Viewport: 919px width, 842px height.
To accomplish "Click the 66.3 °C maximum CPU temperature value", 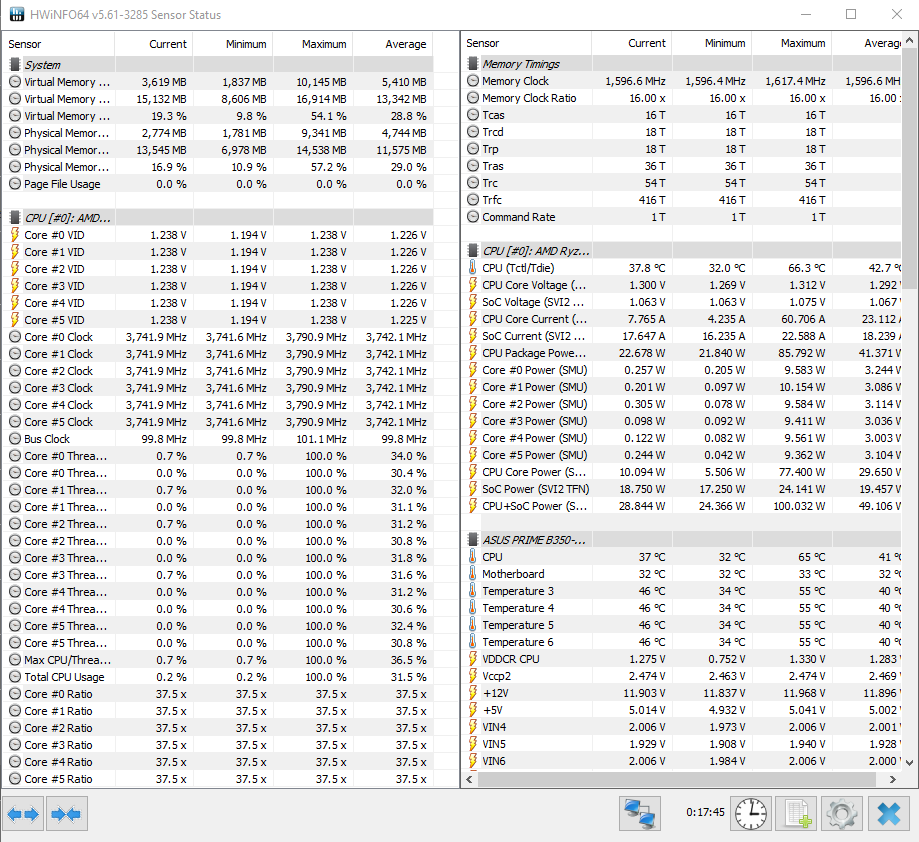I will tap(806, 268).
